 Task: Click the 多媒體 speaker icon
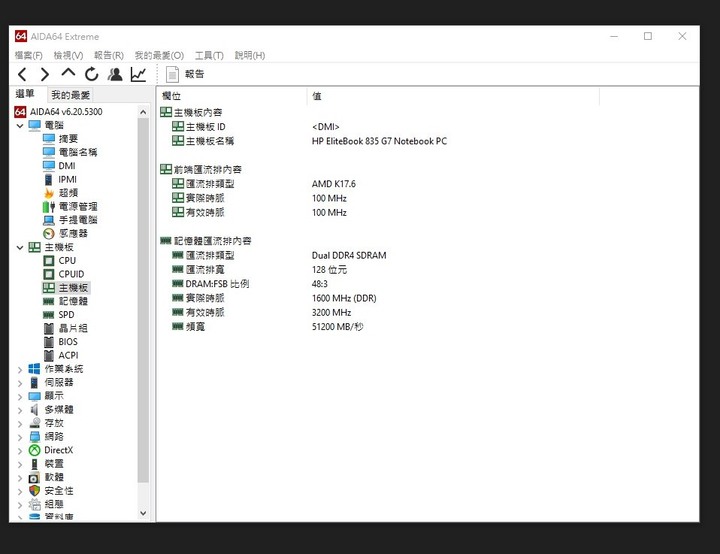[34, 410]
